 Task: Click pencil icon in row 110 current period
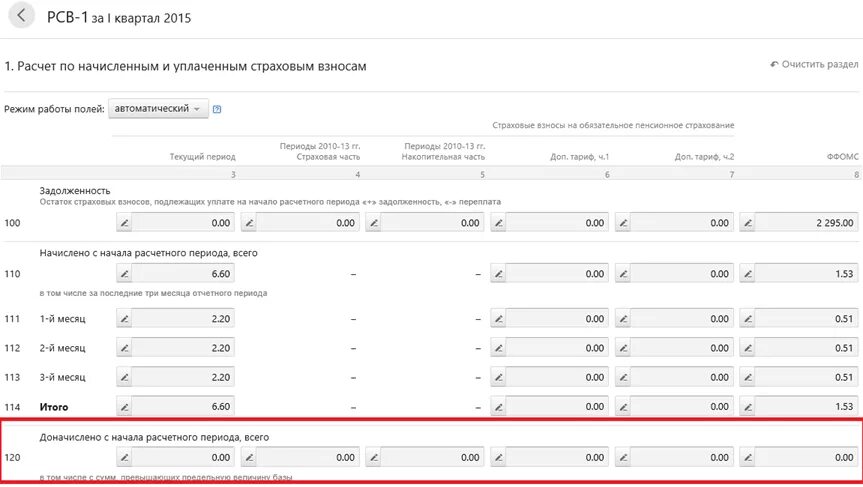(x=125, y=273)
